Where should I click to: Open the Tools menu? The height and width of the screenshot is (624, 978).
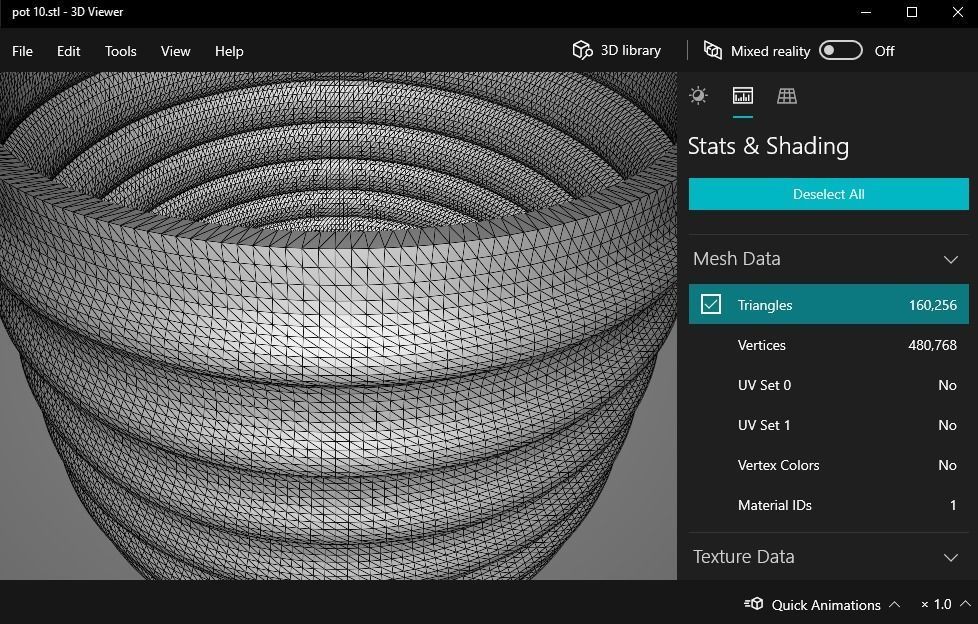pyautogui.click(x=120, y=51)
